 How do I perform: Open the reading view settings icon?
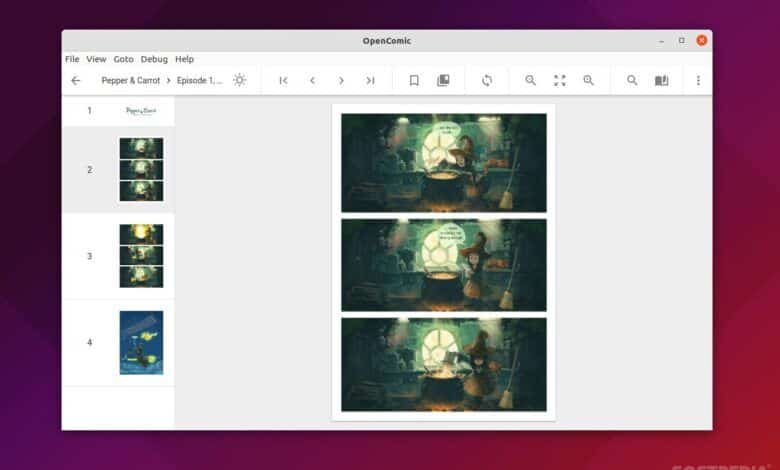(x=662, y=81)
